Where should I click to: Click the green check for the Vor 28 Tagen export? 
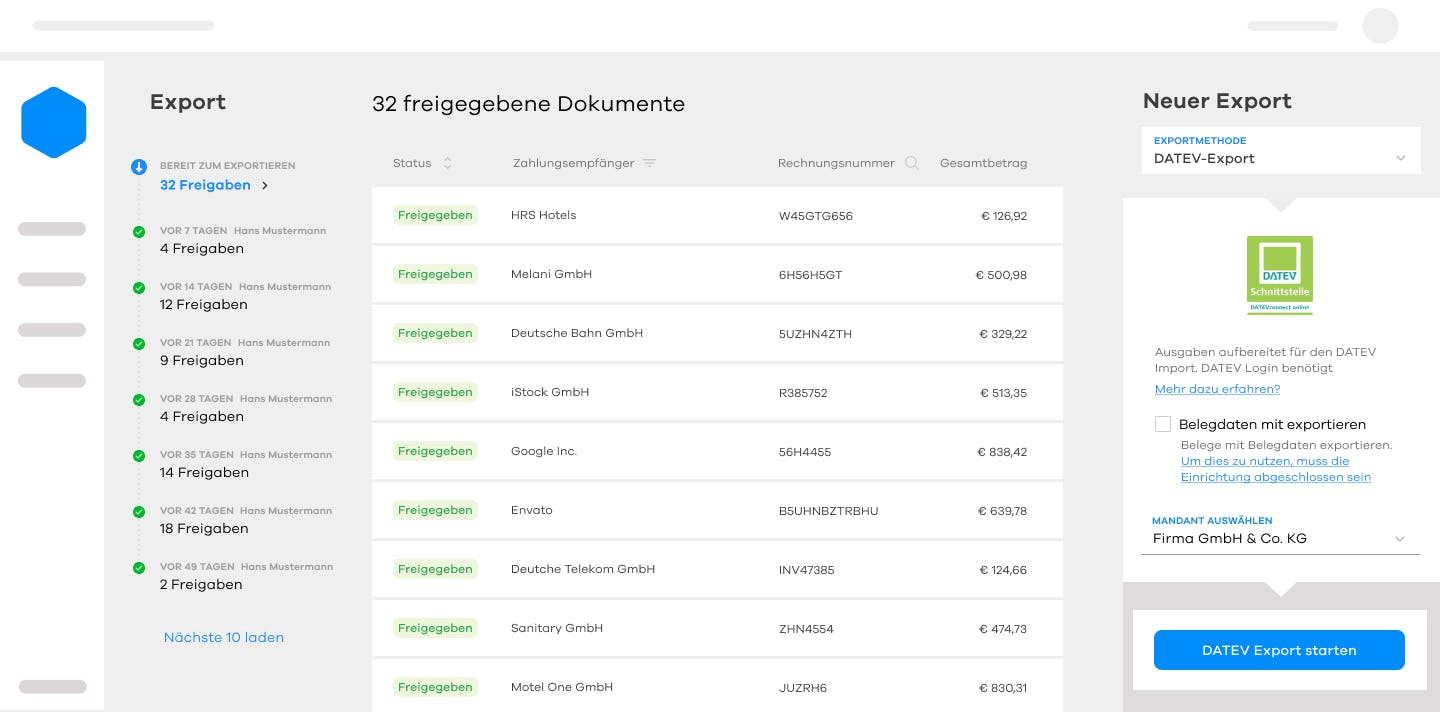[x=139, y=400]
